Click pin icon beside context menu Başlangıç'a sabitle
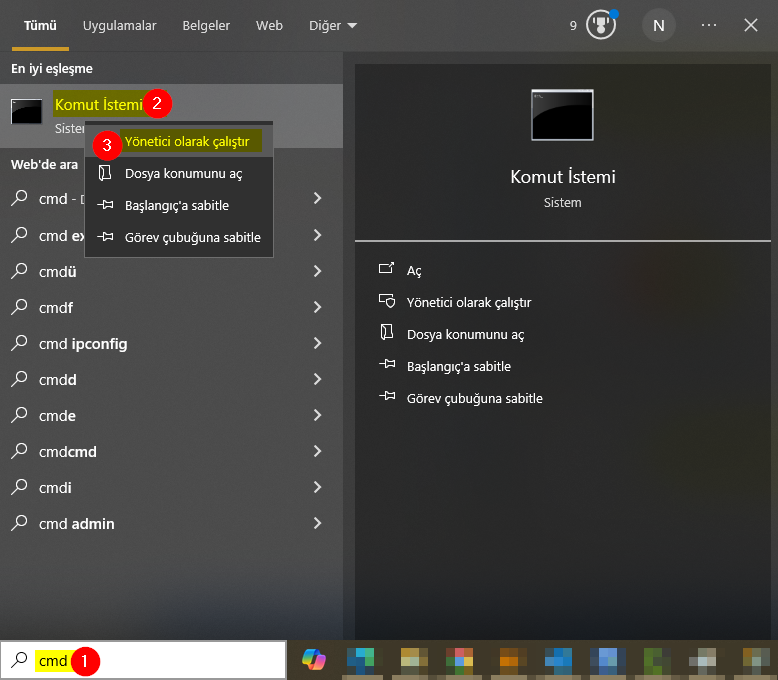 pyautogui.click(x=105, y=204)
